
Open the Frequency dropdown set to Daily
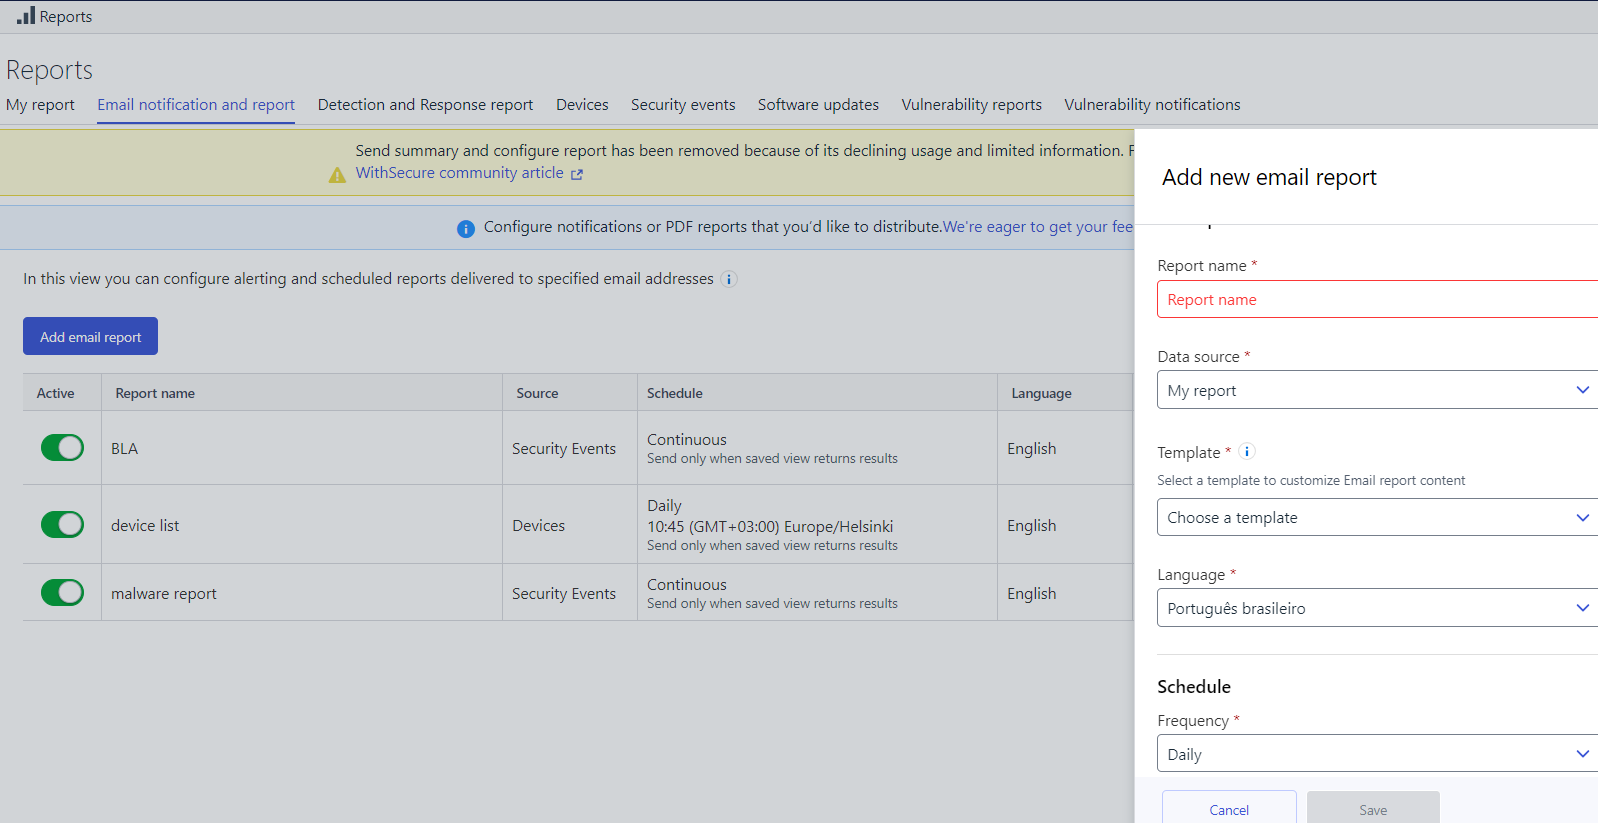(1377, 754)
